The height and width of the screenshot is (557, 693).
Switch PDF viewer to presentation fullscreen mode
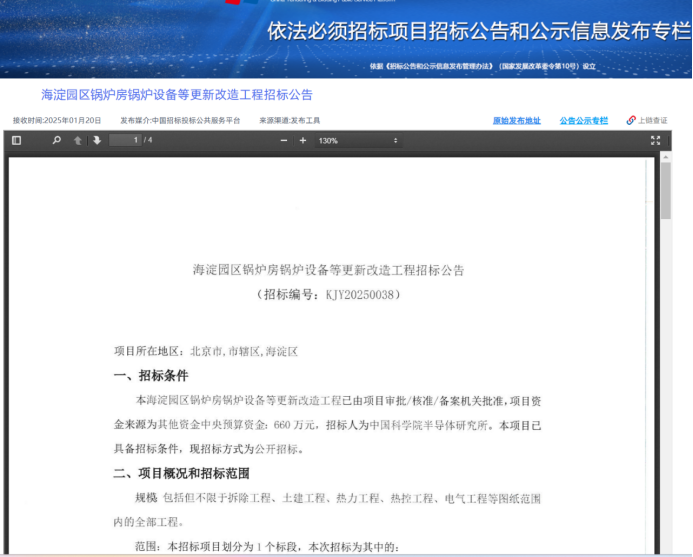click(655, 141)
